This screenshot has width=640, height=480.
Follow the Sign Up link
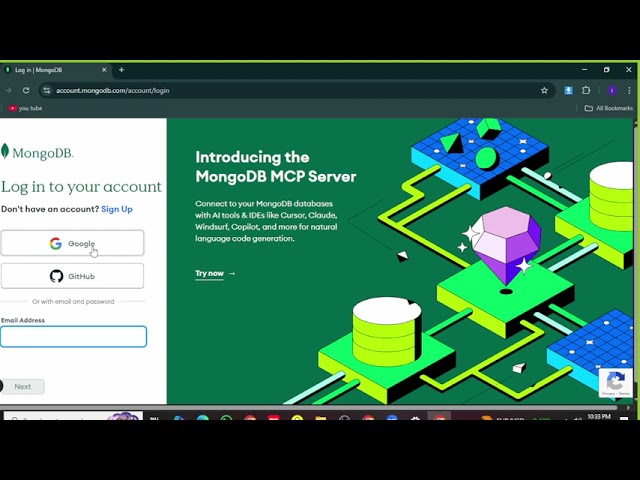tap(117, 209)
